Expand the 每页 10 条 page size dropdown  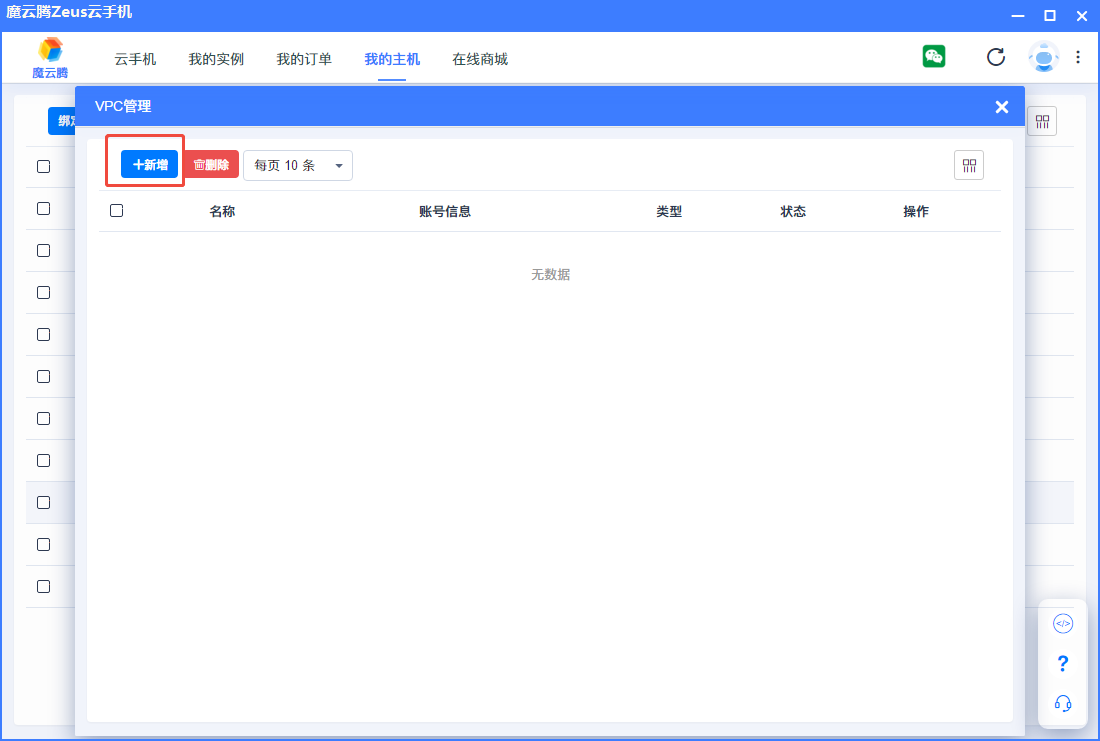[x=298, y=166]
